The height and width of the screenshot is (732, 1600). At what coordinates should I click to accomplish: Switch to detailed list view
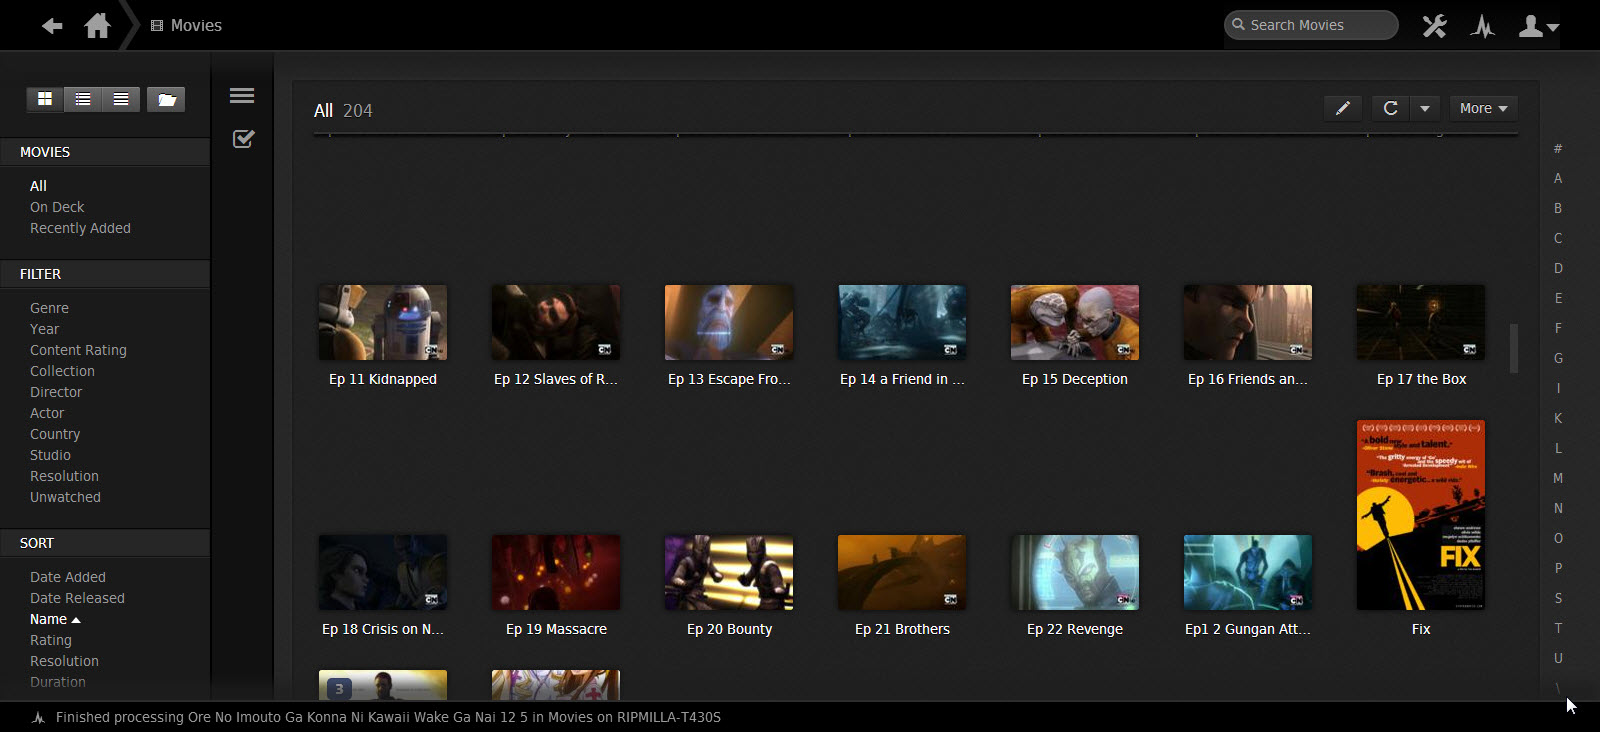pyautogui.click(x=83, y=99)
